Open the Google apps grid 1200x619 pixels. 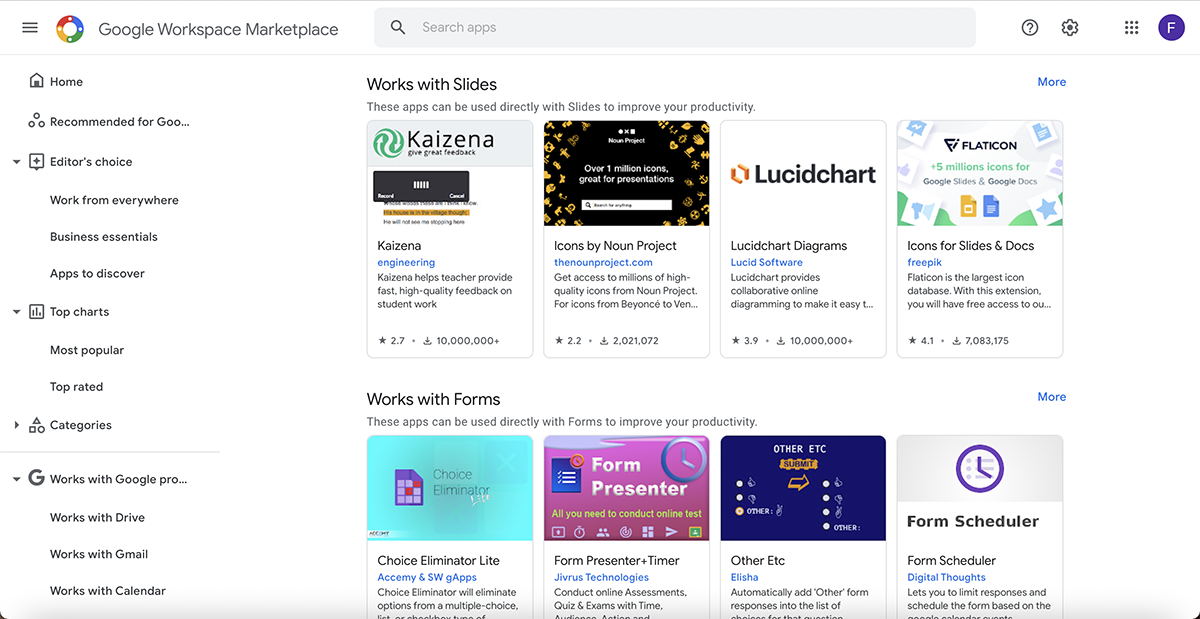click(x=1131, y=27)
